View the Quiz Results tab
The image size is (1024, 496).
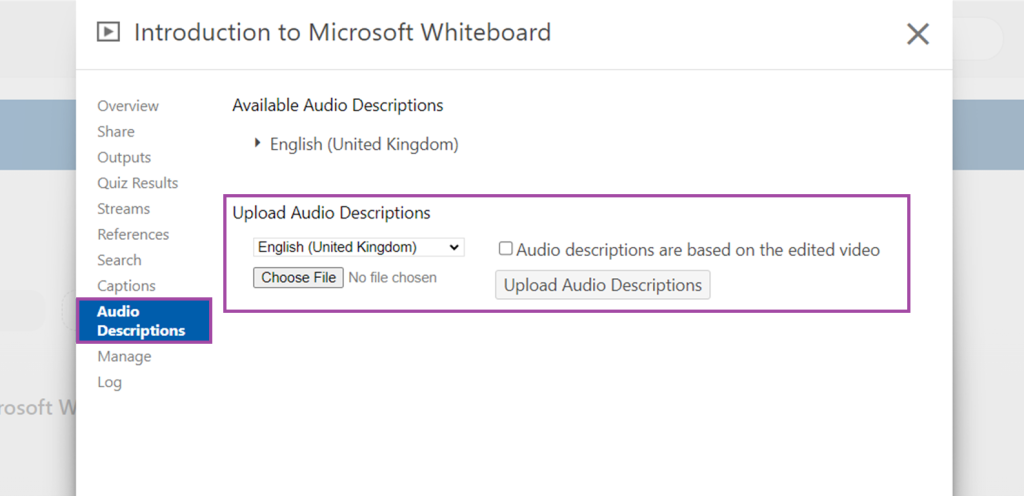(x=138, y=183)
